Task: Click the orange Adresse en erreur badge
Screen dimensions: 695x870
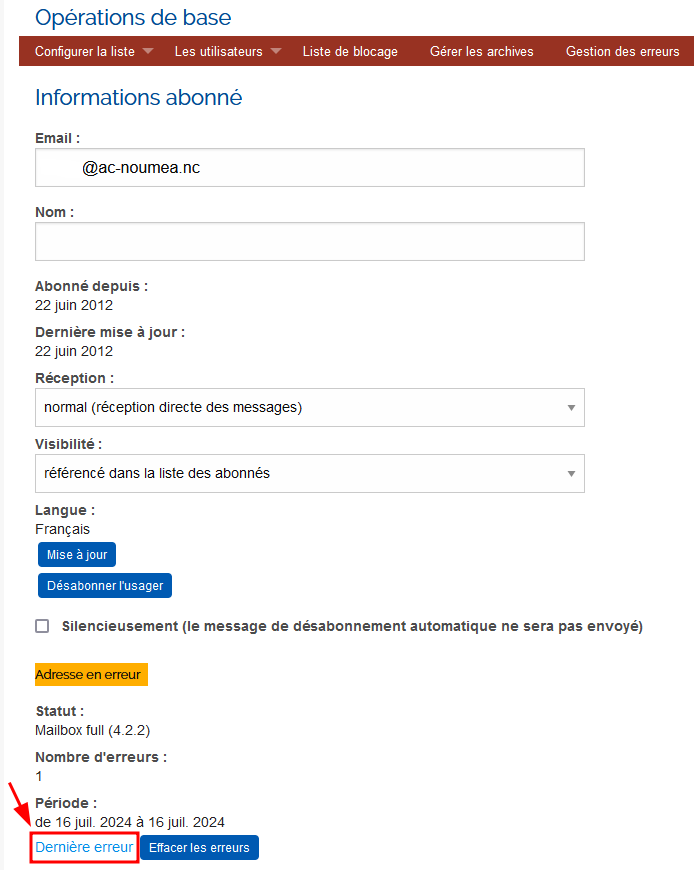Action: (x=91, y=675)
